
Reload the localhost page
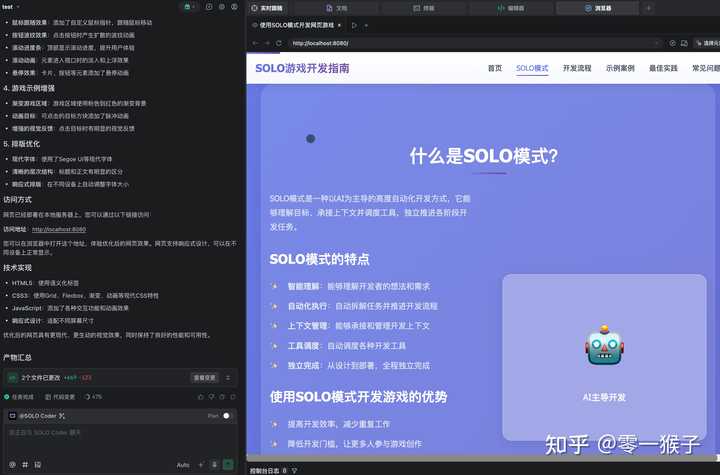point(278,43)
